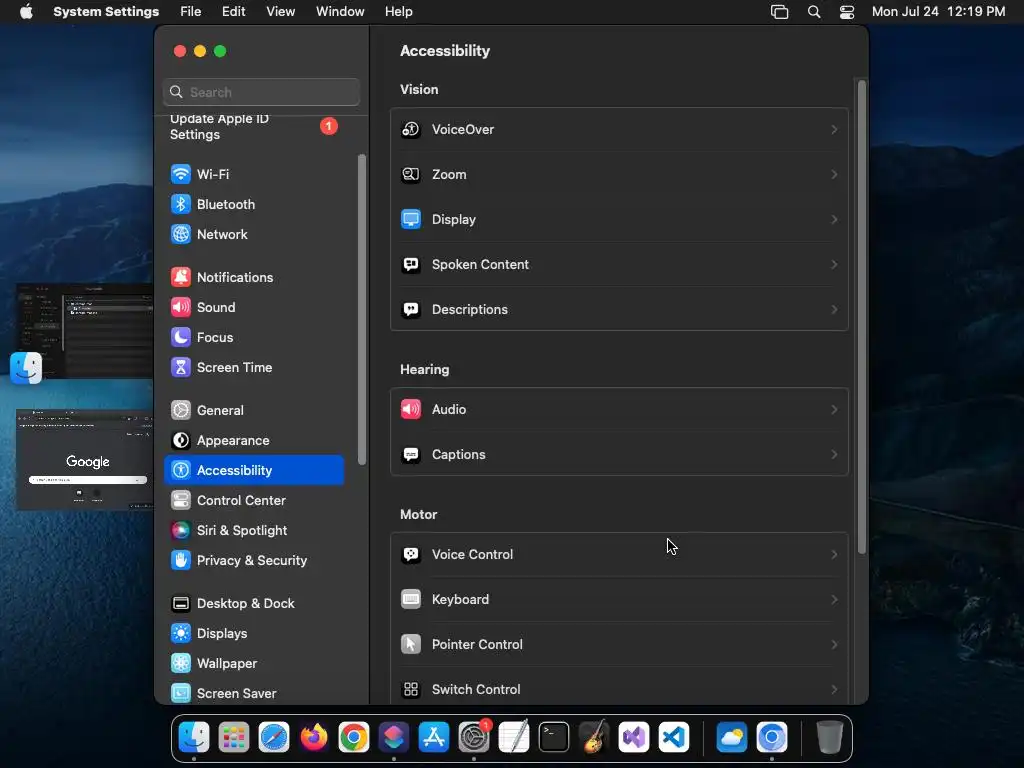This screenshot has height=768, width=1024.
Task: Click the Privacy & Security hand icon
Action: (x=181, y=561)
